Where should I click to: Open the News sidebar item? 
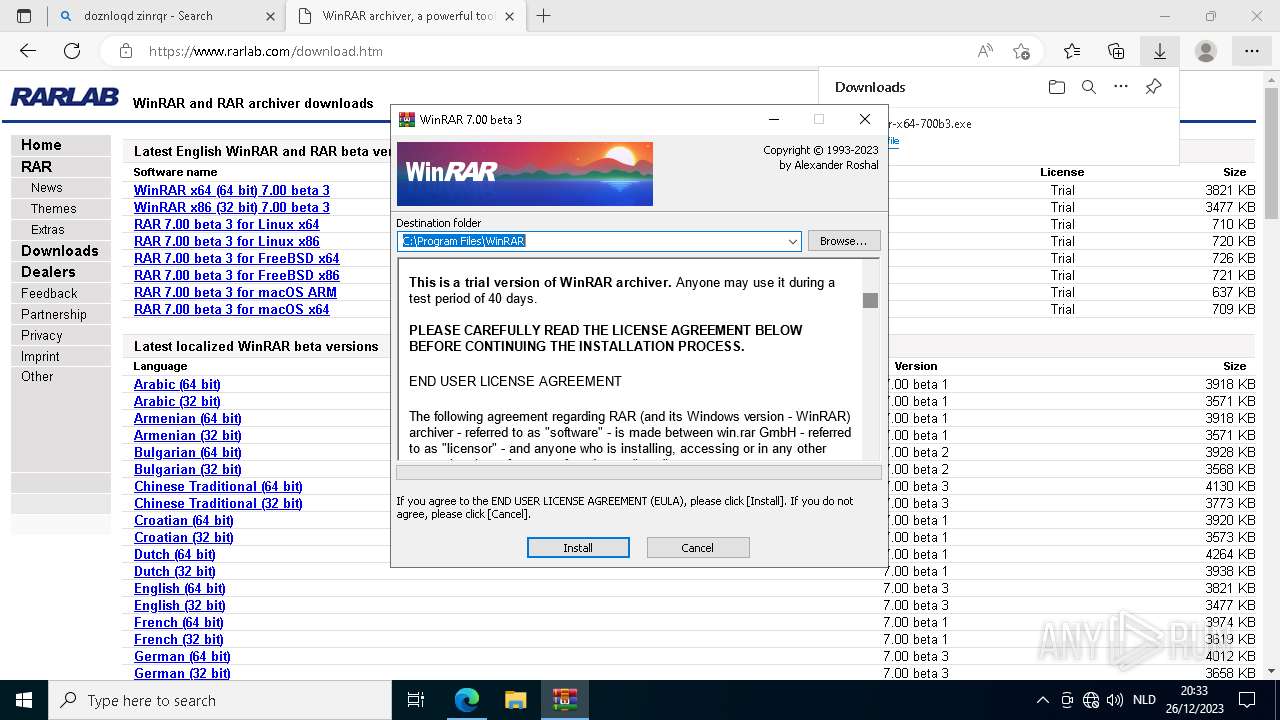point(46,187)
